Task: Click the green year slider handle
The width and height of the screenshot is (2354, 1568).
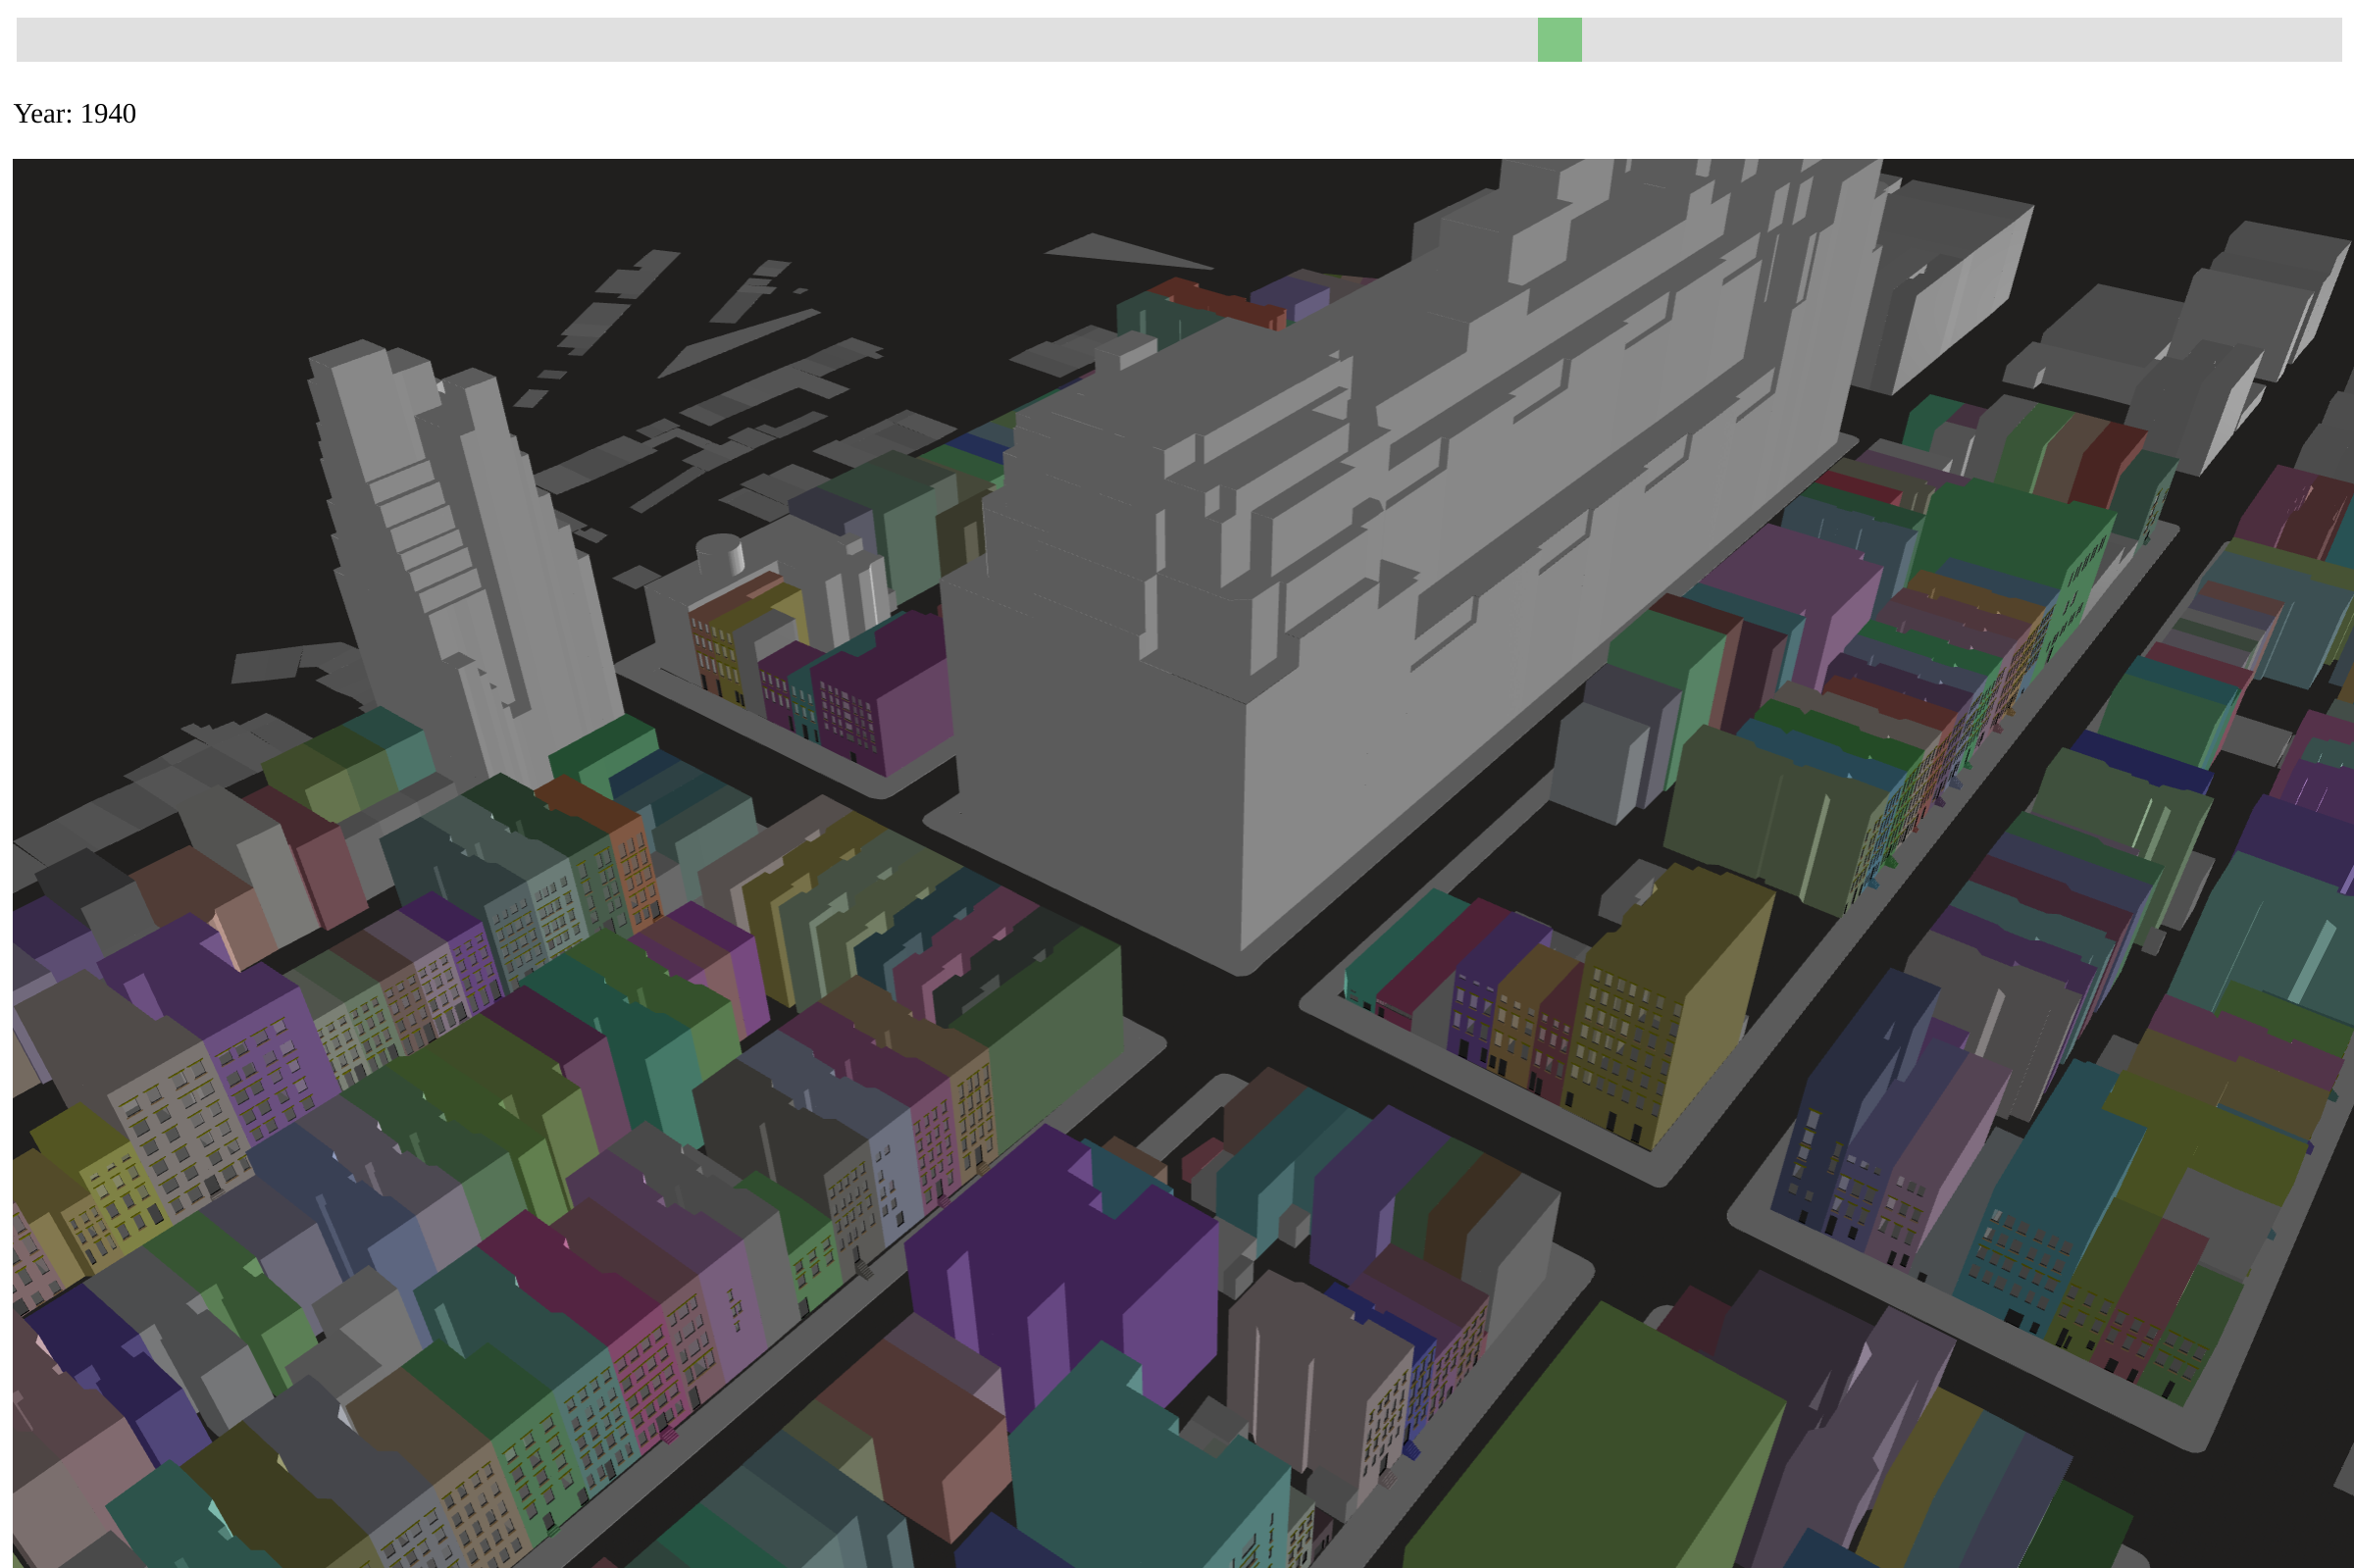Action: (1559, 40)
